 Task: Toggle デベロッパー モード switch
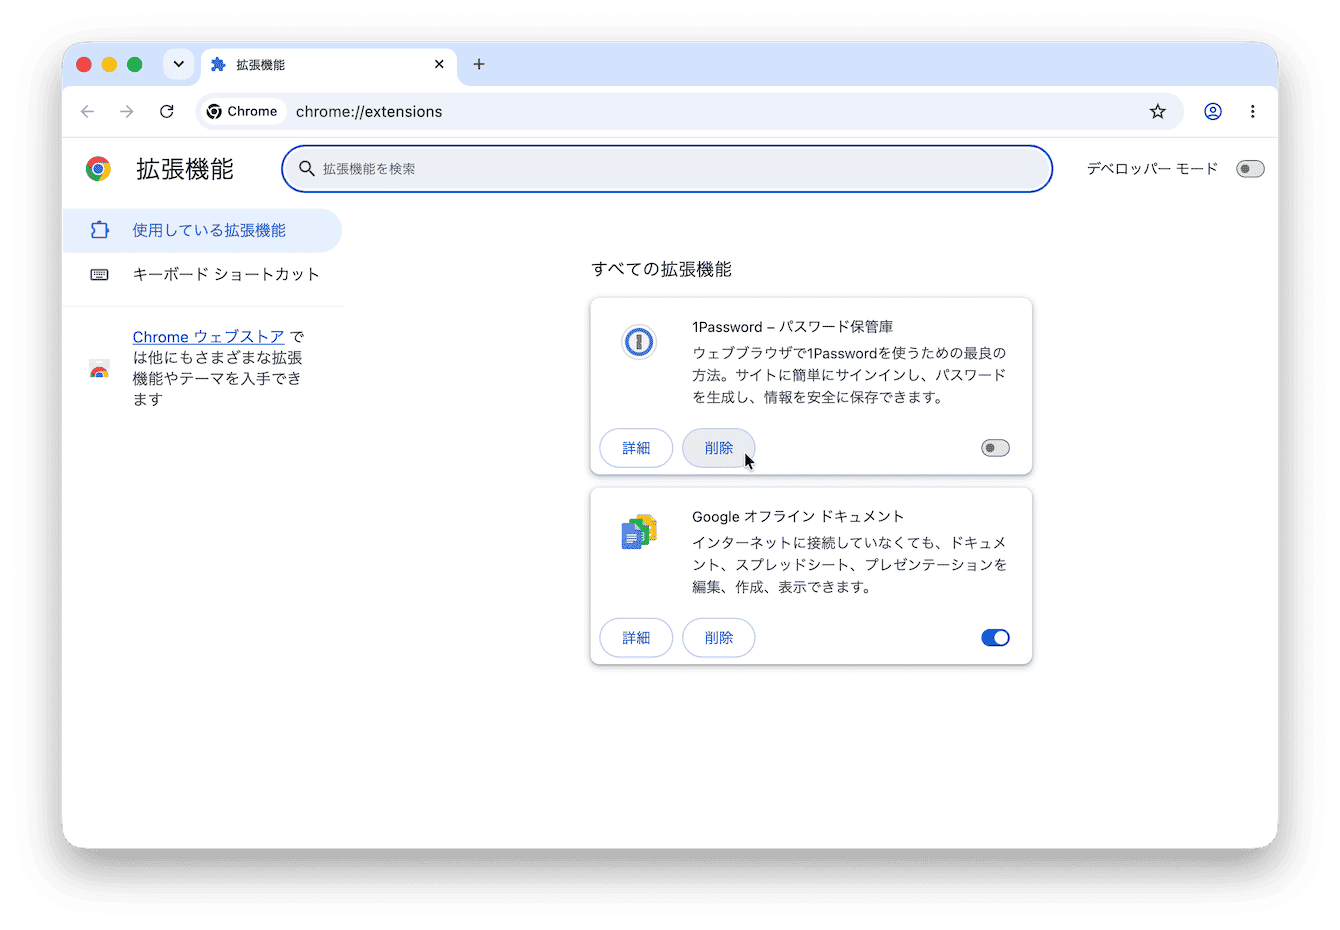tap(1250, 169)
